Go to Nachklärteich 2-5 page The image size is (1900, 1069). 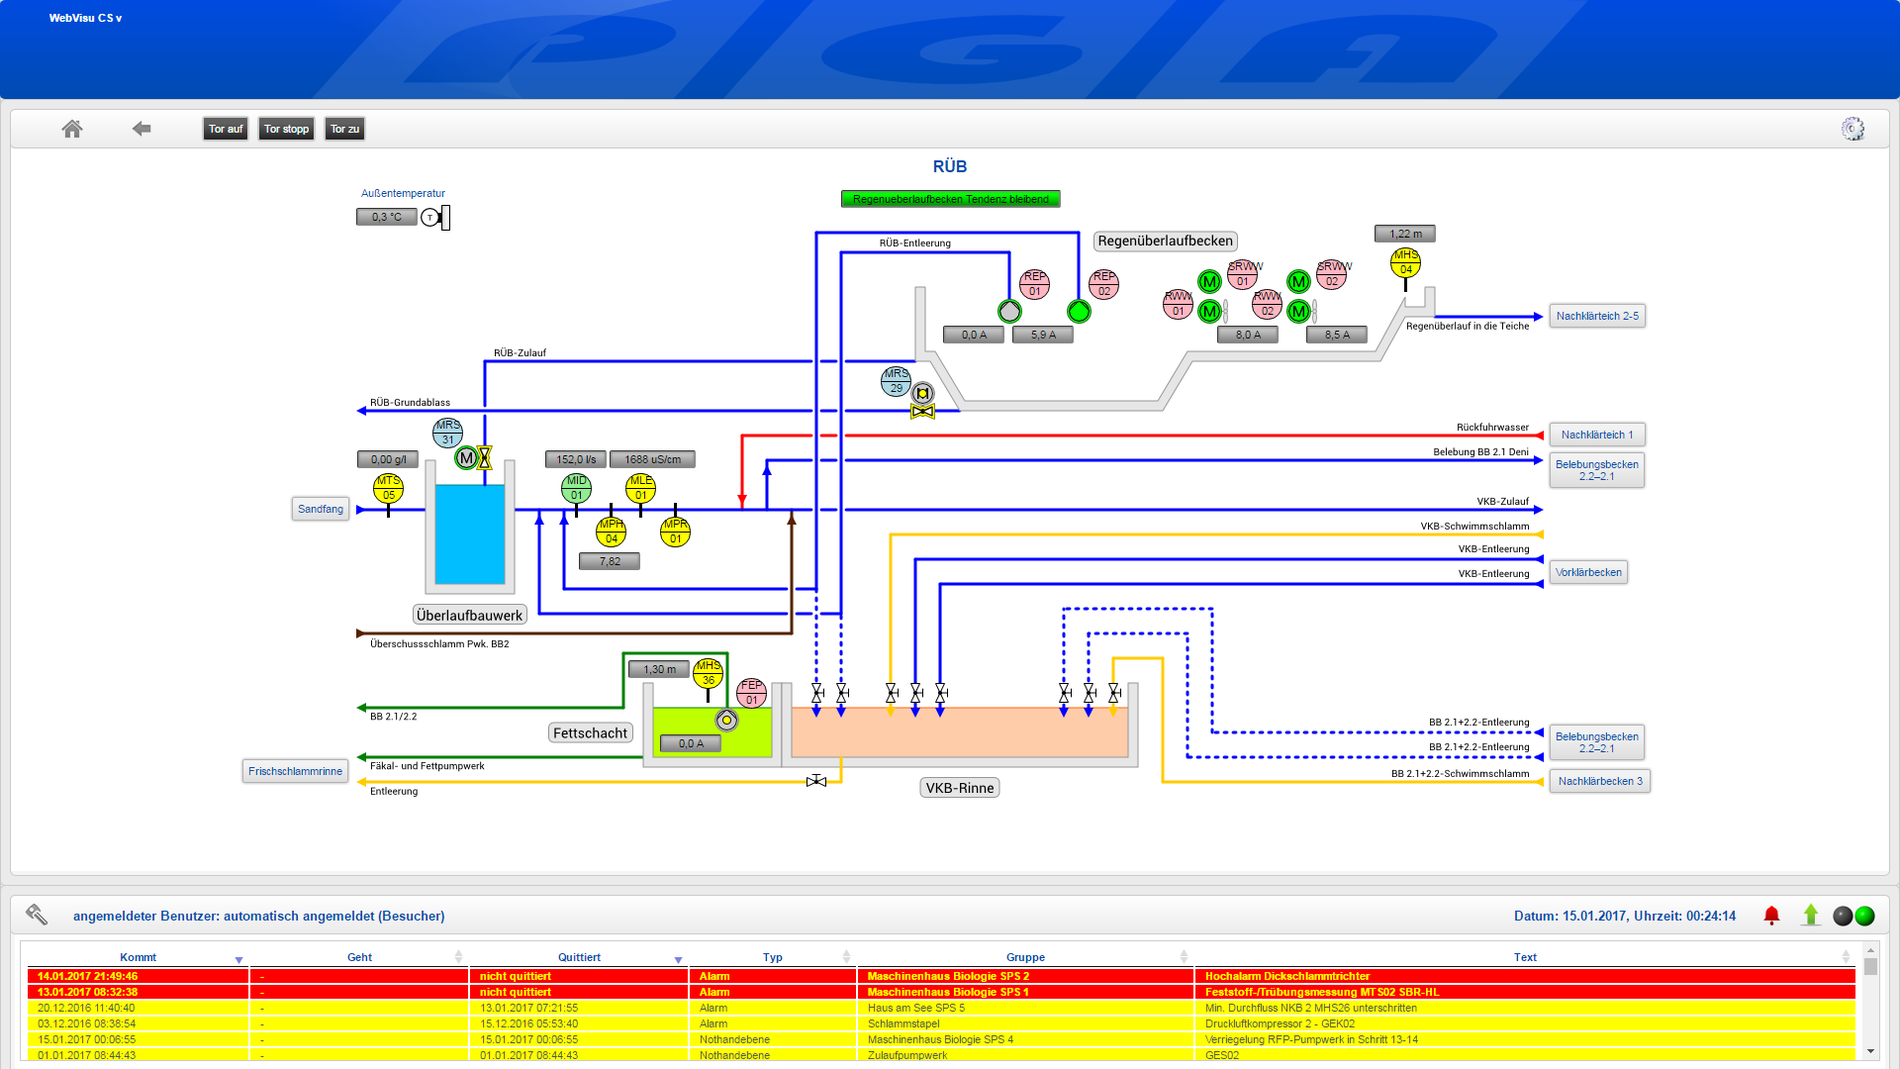pos(1596,316)
